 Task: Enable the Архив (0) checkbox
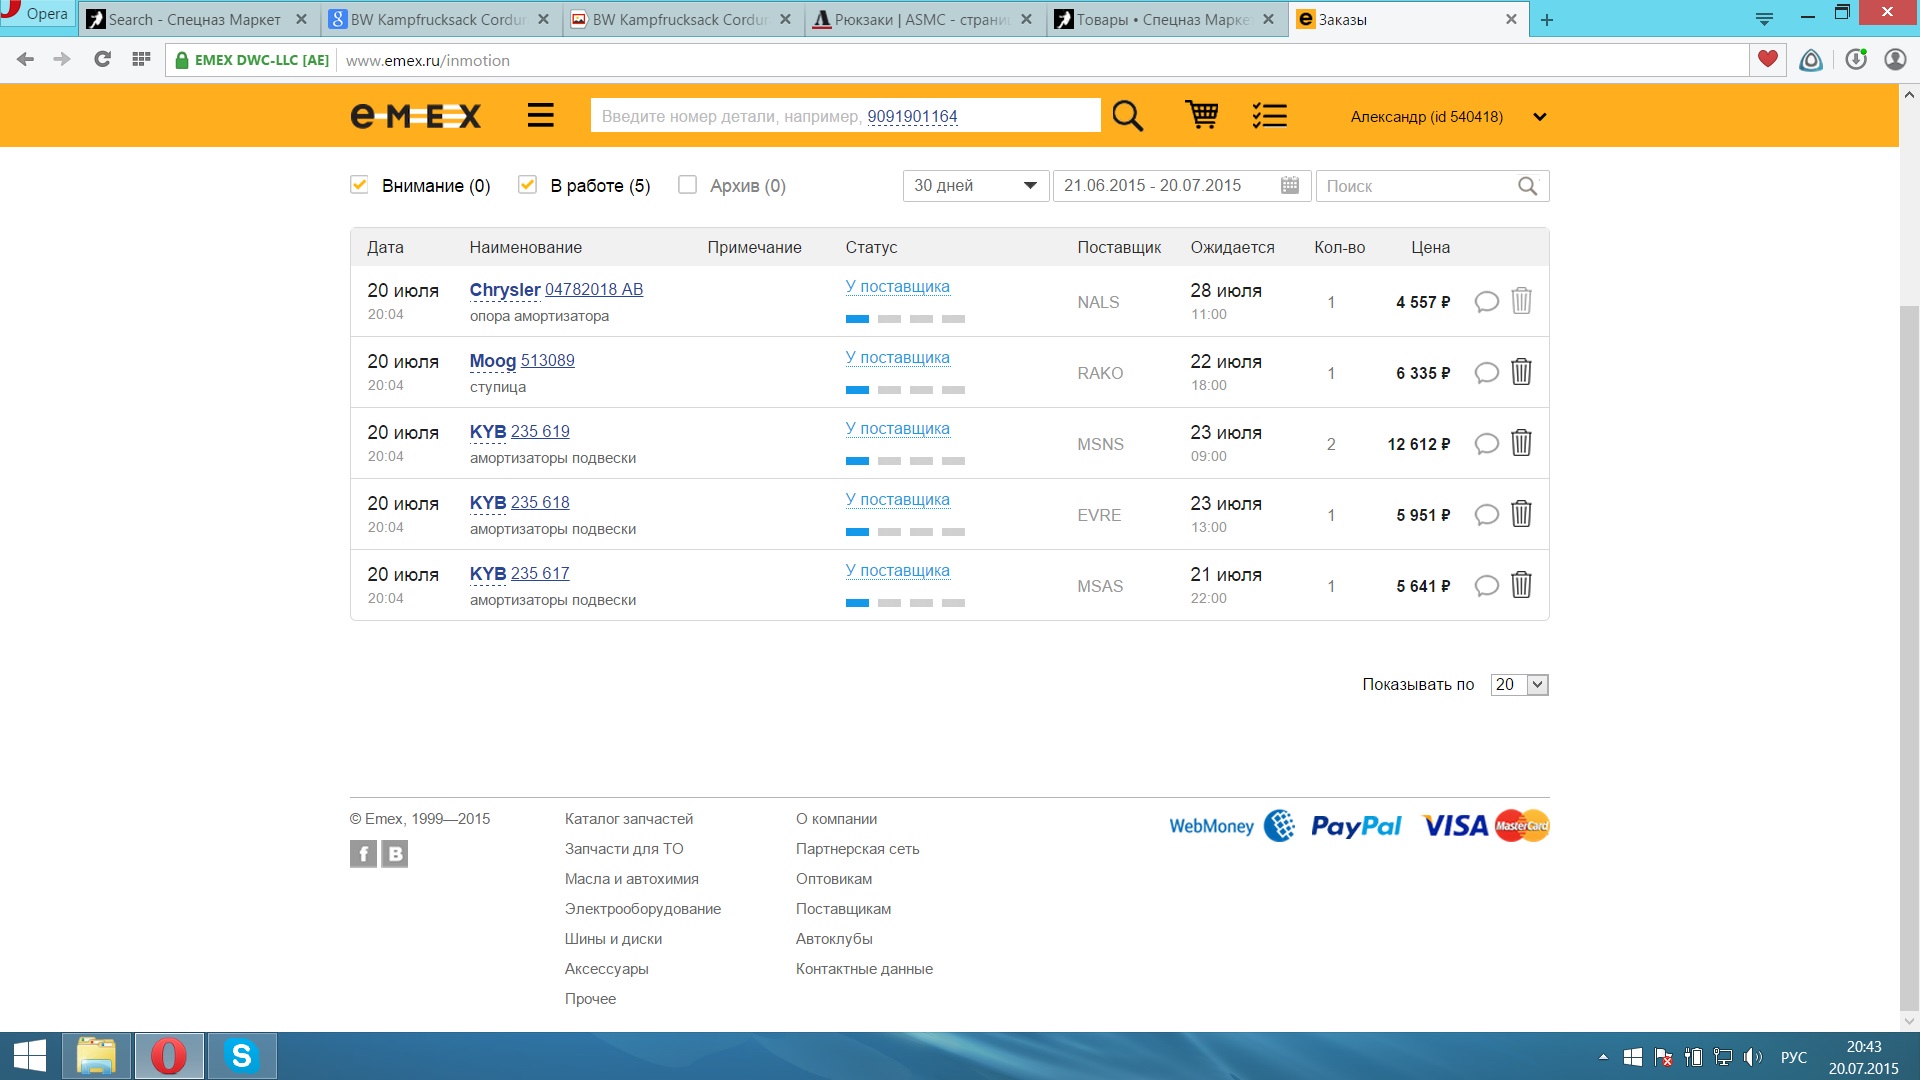(x=687, y=185)
